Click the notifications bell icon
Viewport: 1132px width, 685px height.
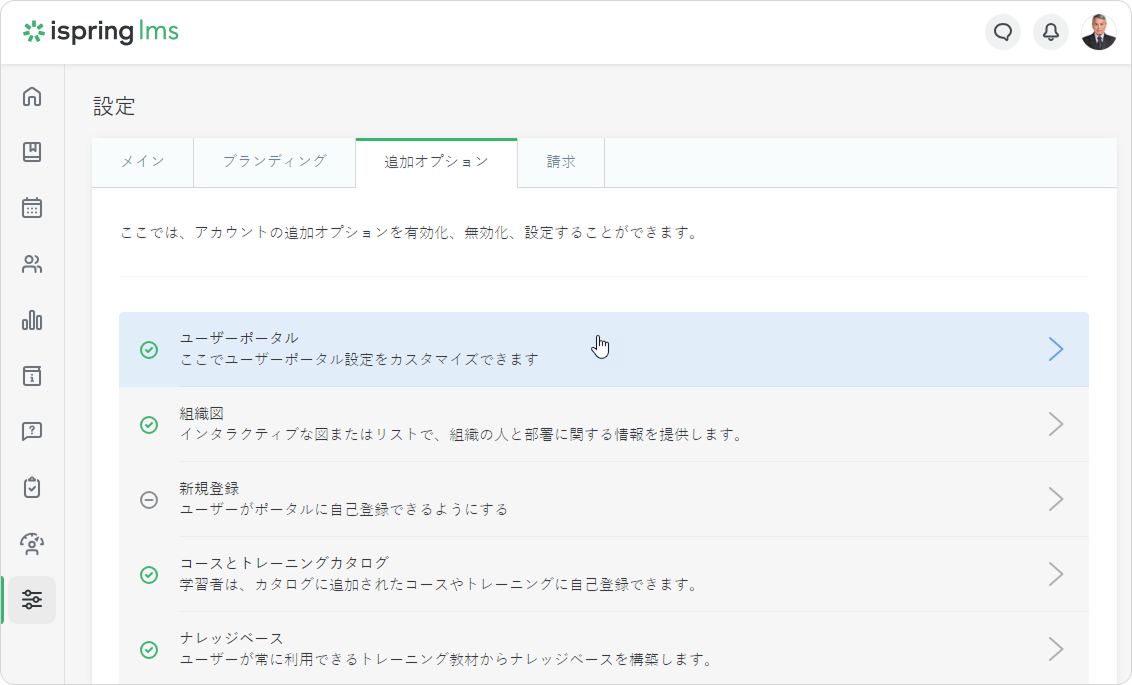[x=1051, y=32]
